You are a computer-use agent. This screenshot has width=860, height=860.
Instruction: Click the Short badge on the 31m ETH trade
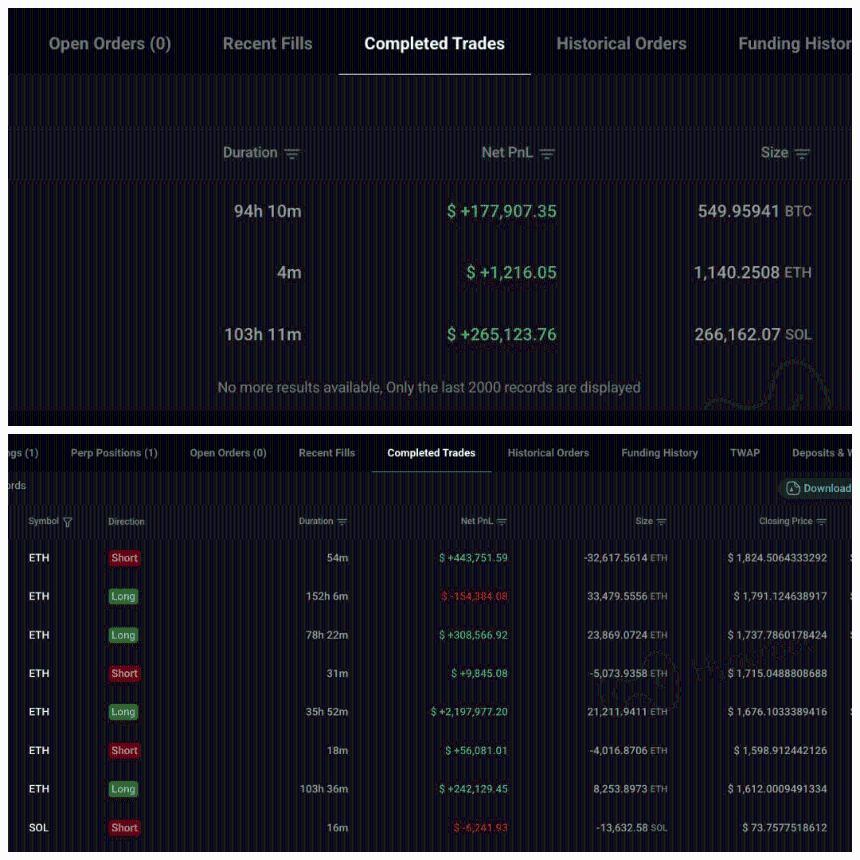[x=125, y=674]
